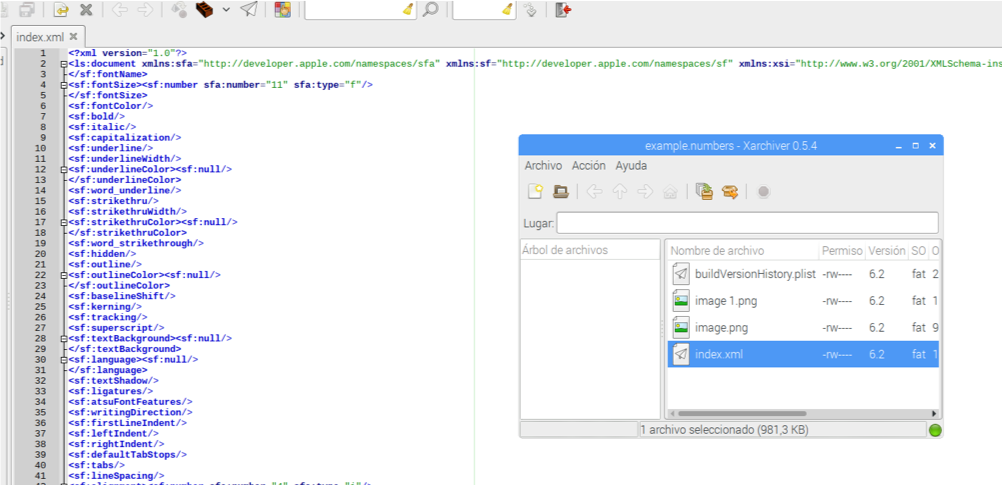Collapse the sf:textBackground fold on line 28
Viewport: 1002px width, 485px height.
point(63,338)
